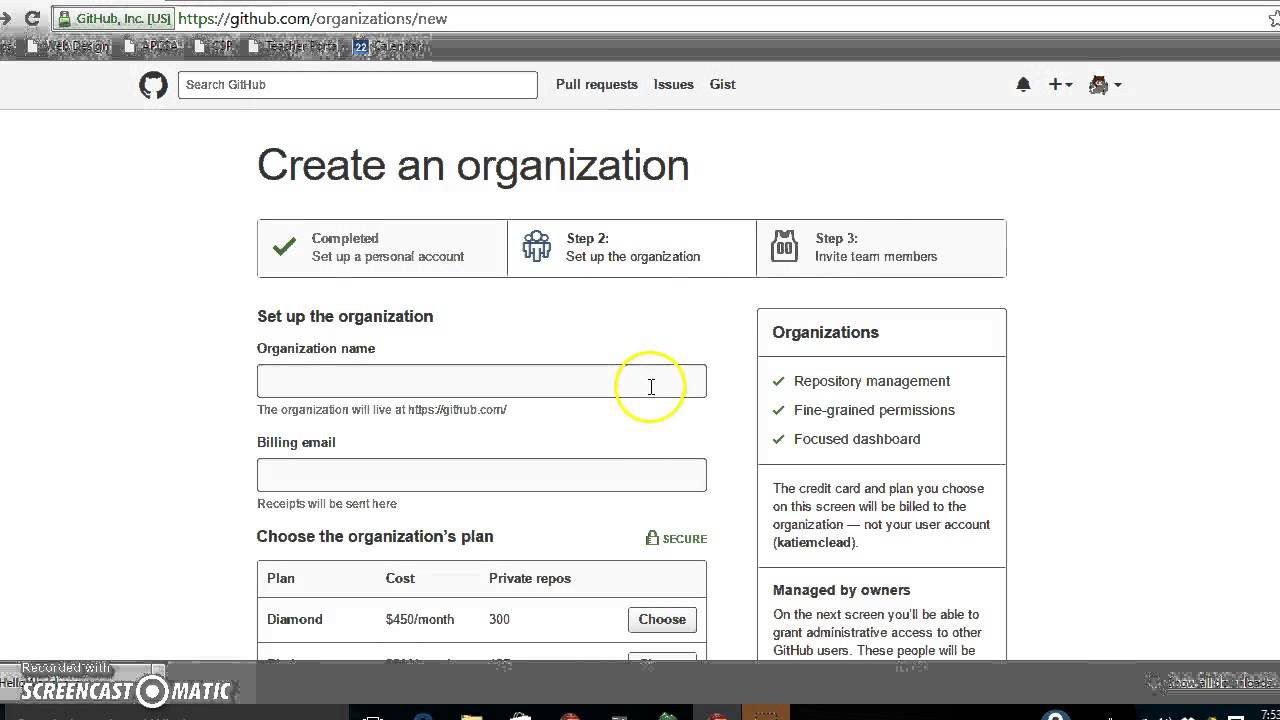Open the plus create-new dropdown
1280x720 pixels.
pos(1060,85)
